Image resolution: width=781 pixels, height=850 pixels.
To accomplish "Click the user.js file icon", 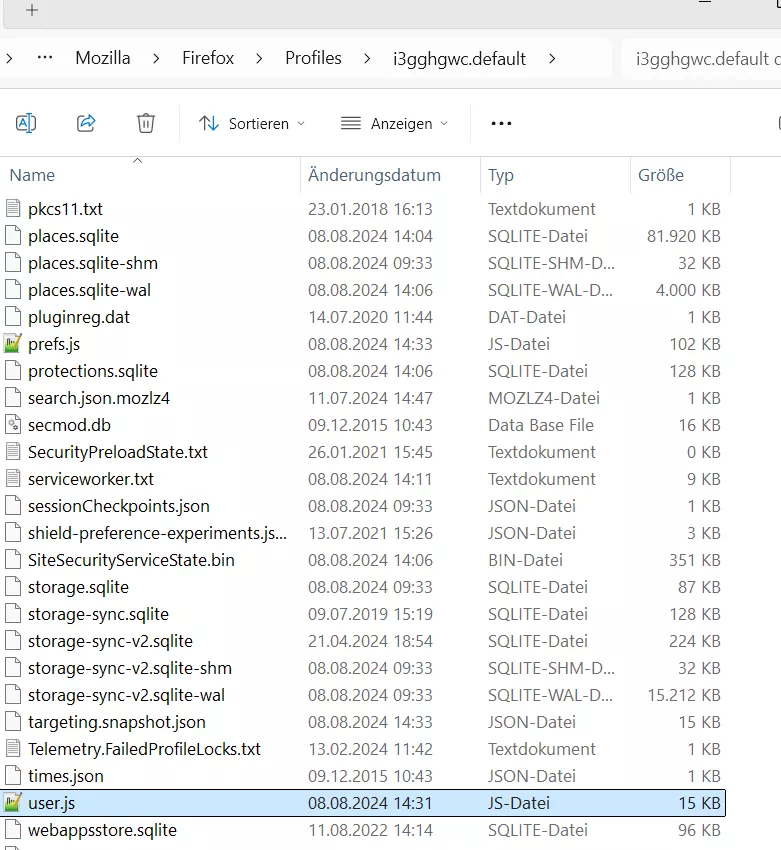I will click(13, 802).
